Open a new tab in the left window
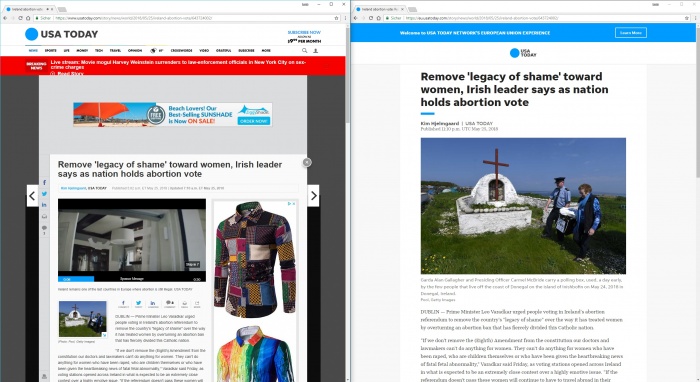 pyautogui.click(x=62, y=9)
